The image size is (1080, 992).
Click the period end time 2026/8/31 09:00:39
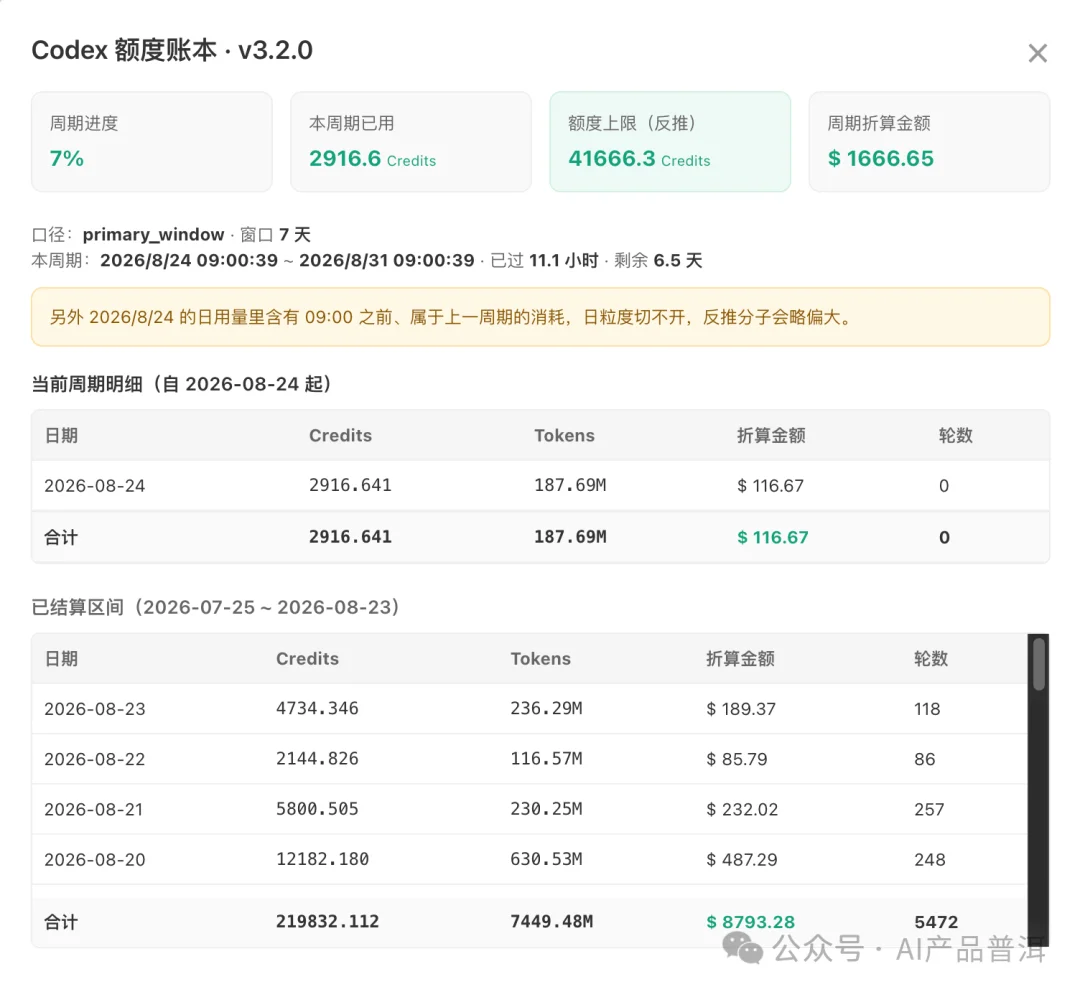click(386, 260)
